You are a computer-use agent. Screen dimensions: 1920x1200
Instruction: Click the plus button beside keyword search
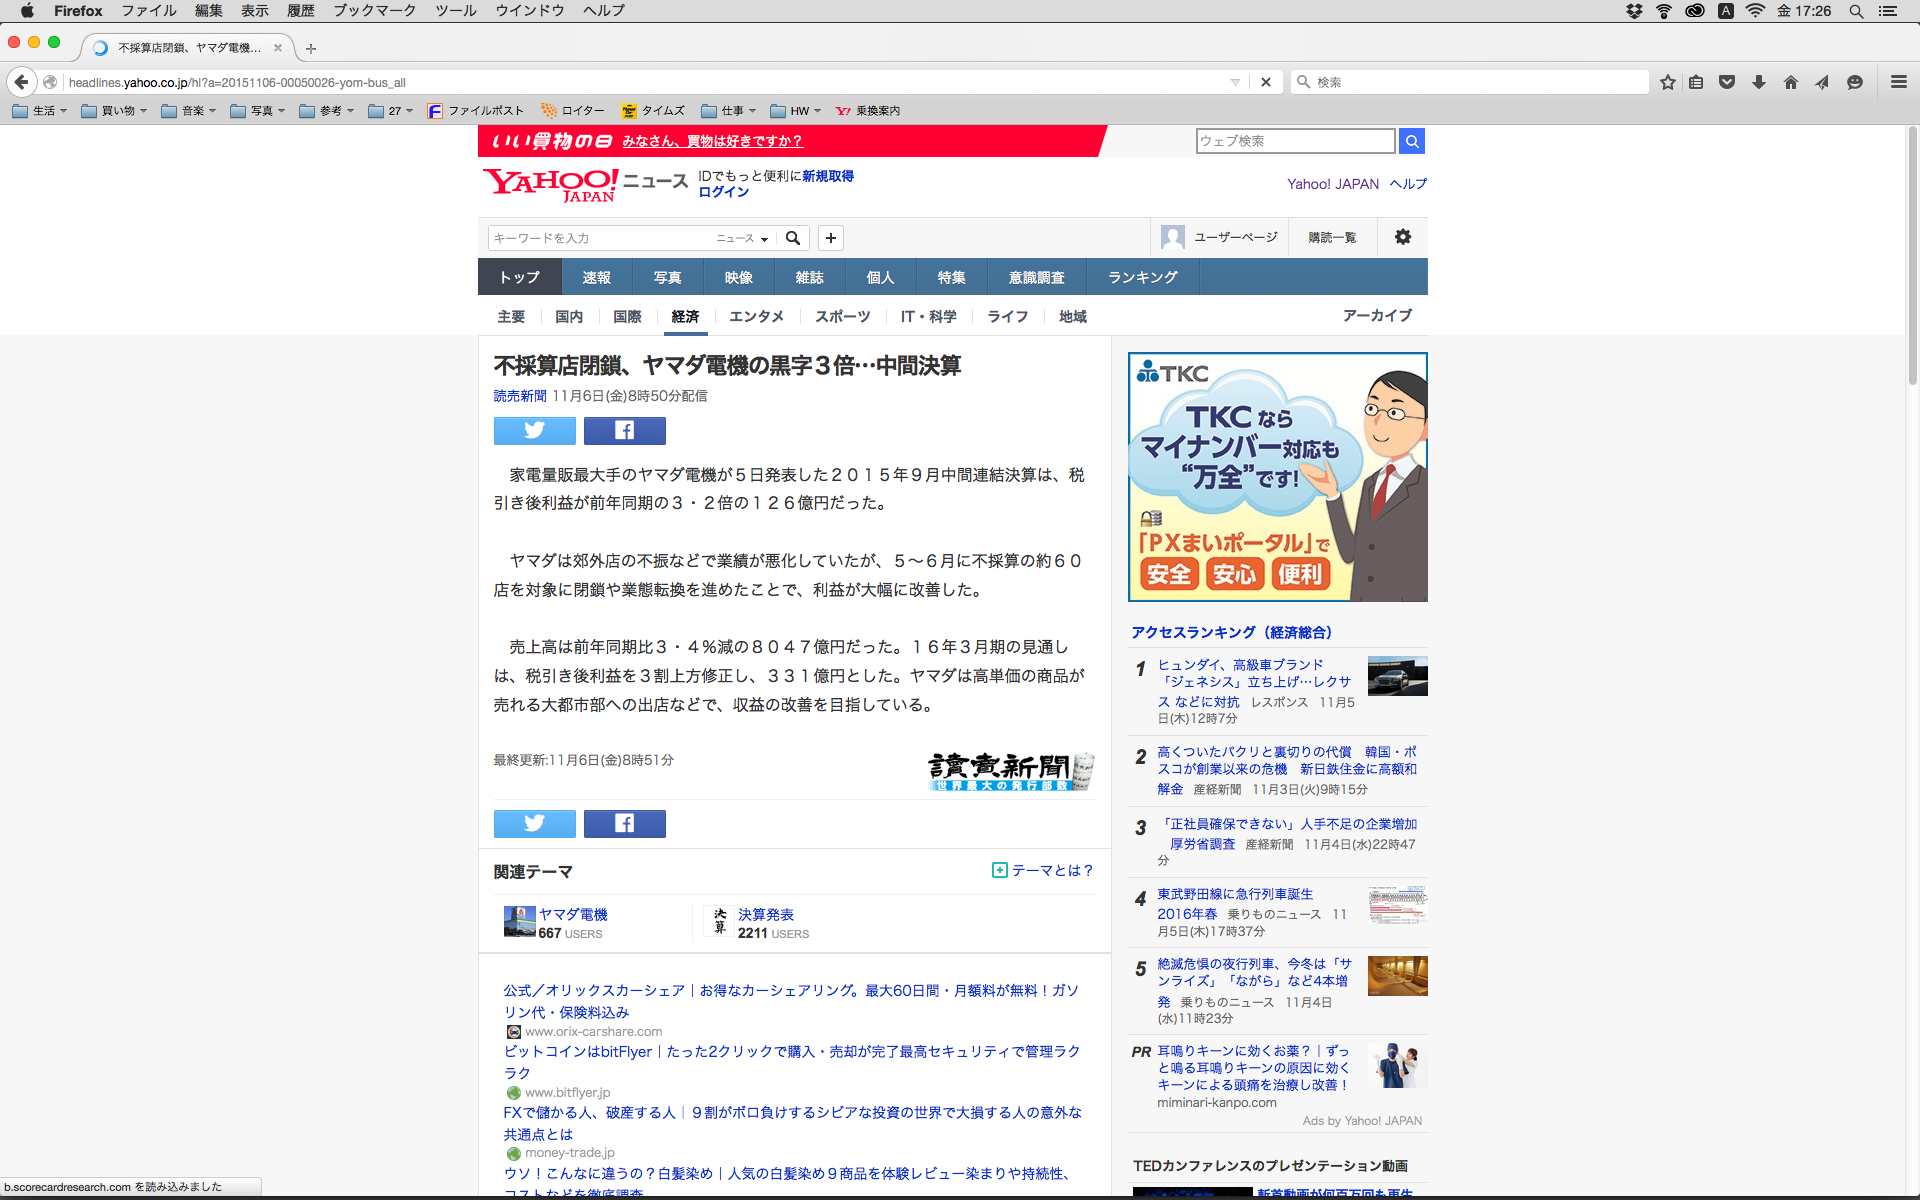(x=830, y=238)
